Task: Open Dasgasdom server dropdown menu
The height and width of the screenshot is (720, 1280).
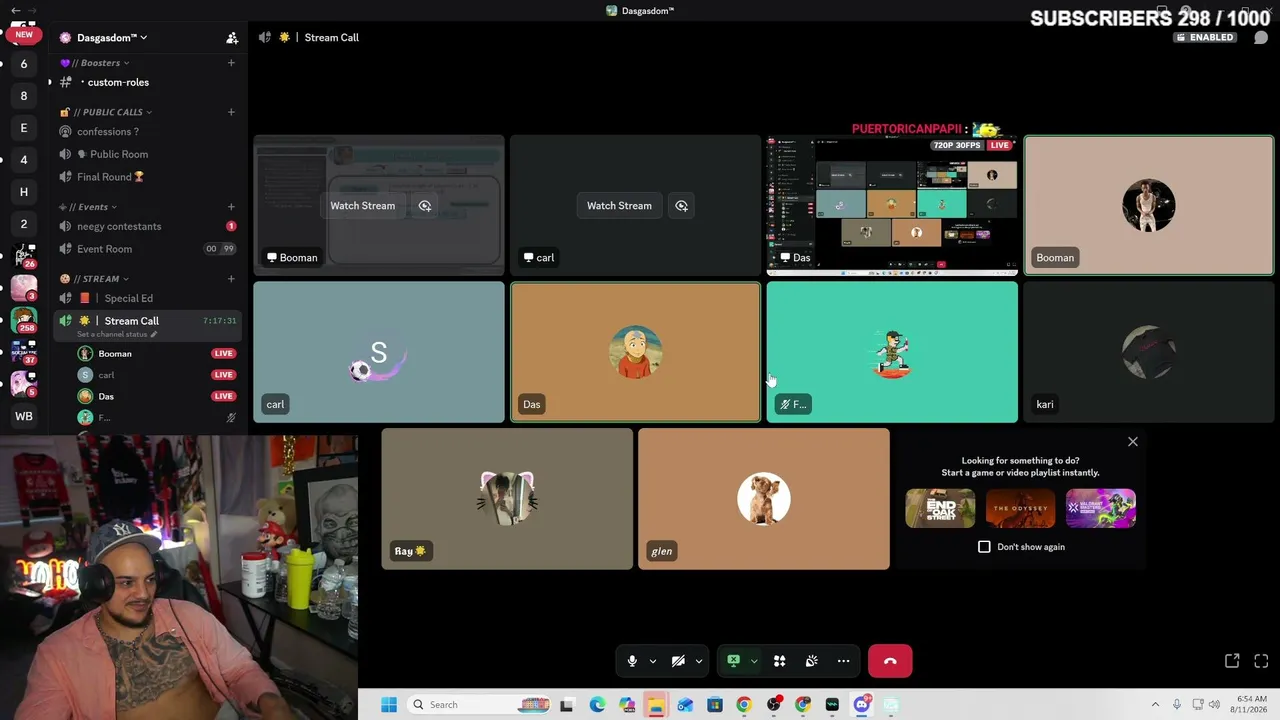Action: pos(112,38)
